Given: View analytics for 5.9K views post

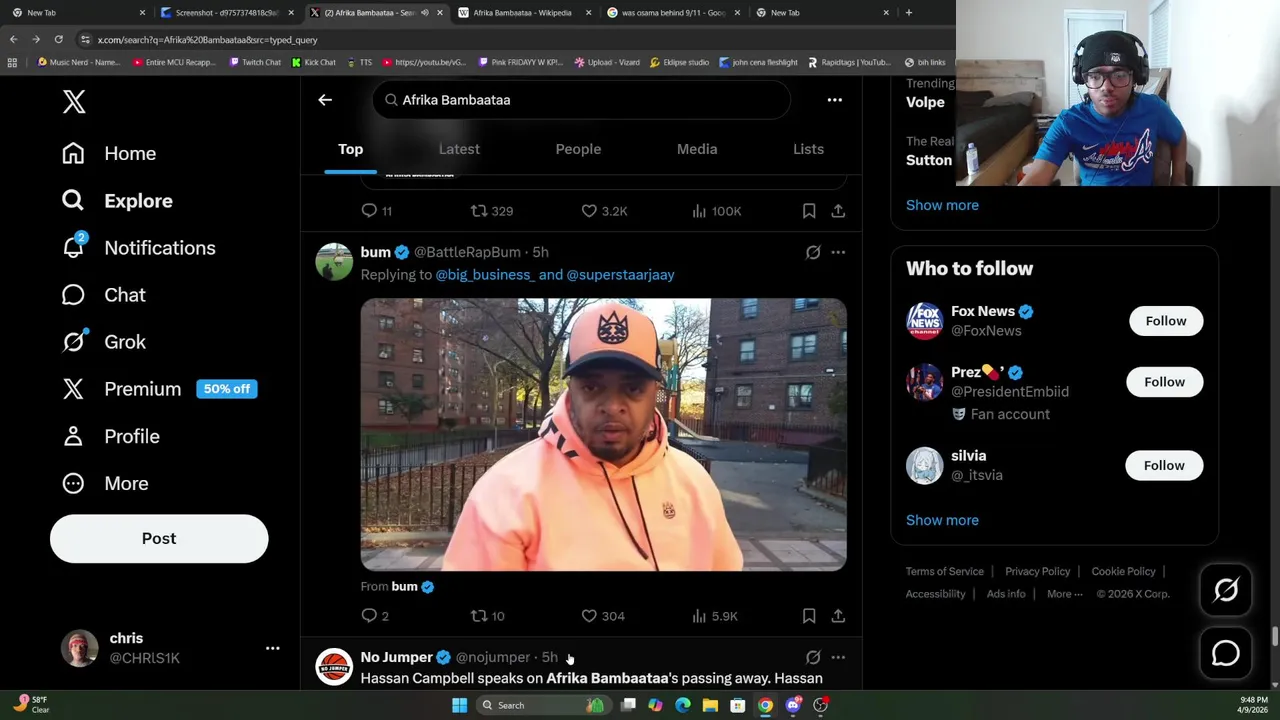Looking at the screenshot, I should [x=714, y=616].
